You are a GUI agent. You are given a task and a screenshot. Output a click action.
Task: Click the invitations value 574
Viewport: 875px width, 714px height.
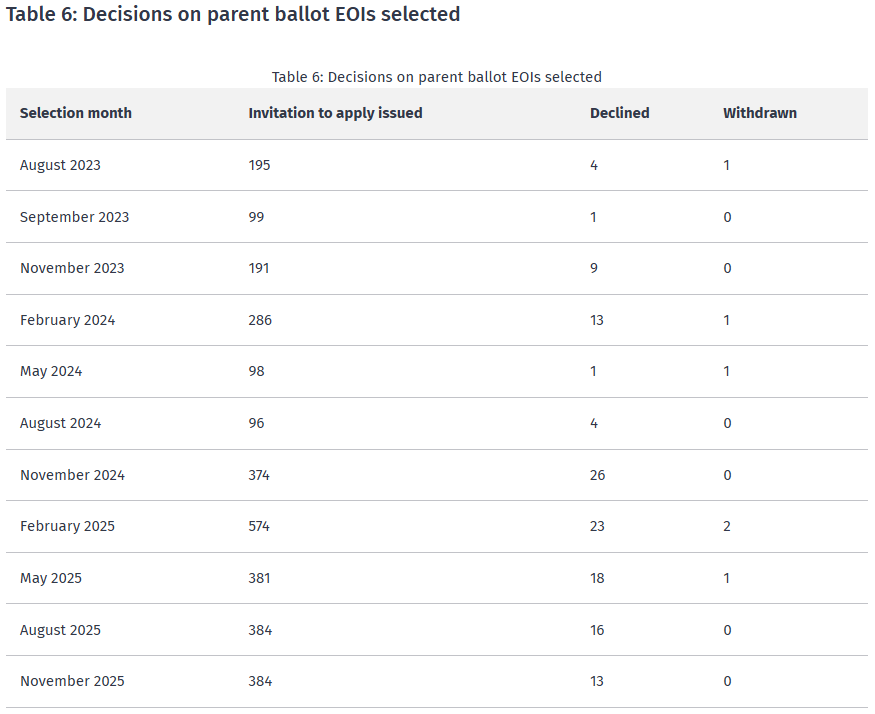click(260, 526)
